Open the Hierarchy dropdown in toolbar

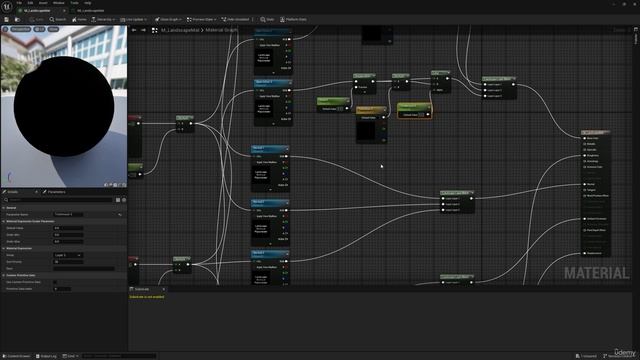pyautogui.click(x=103, y=19)
